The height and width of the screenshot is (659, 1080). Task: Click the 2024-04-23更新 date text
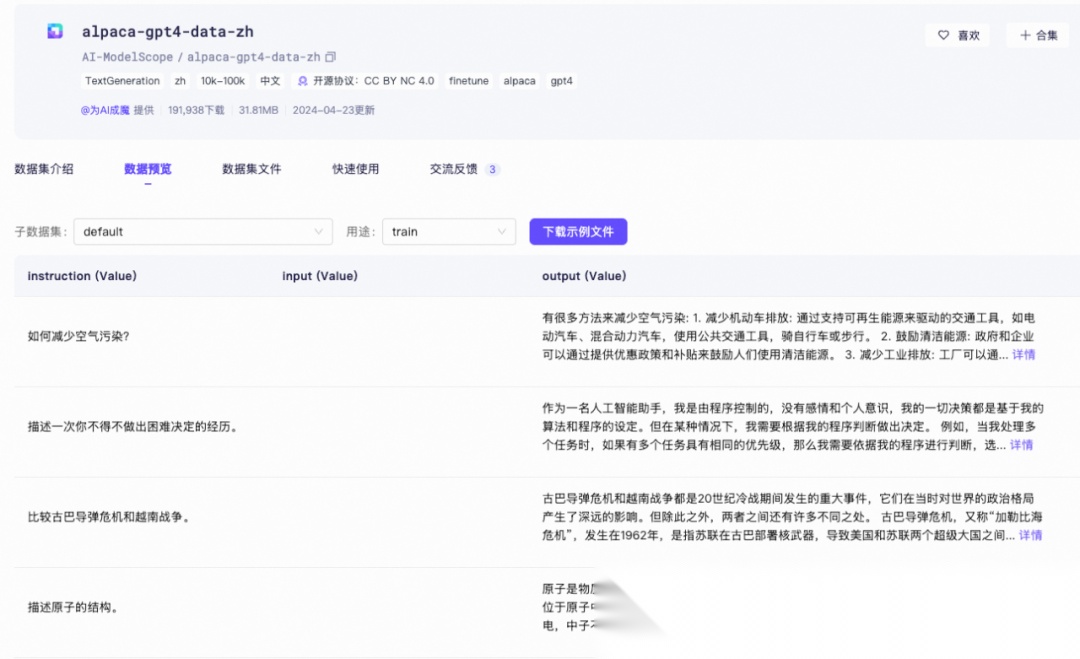pos(333,110)
